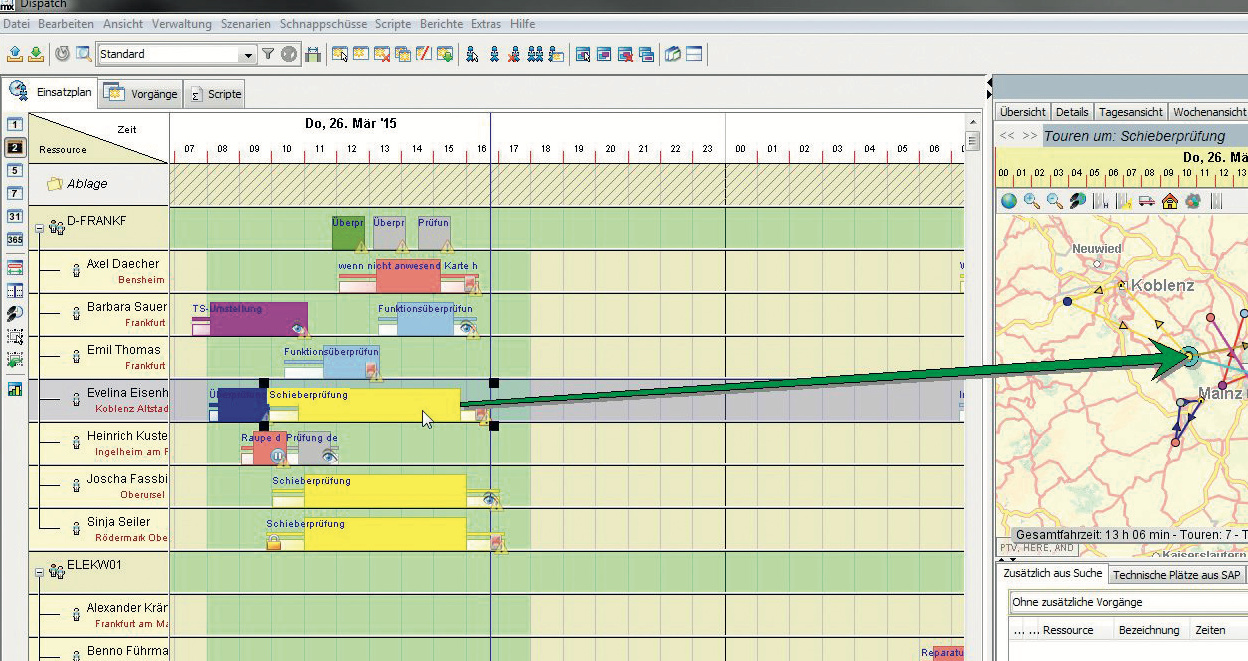Click the house icon on map toolbar
This screenshot has height=661, width=1248.
(x=1170, y=201)
